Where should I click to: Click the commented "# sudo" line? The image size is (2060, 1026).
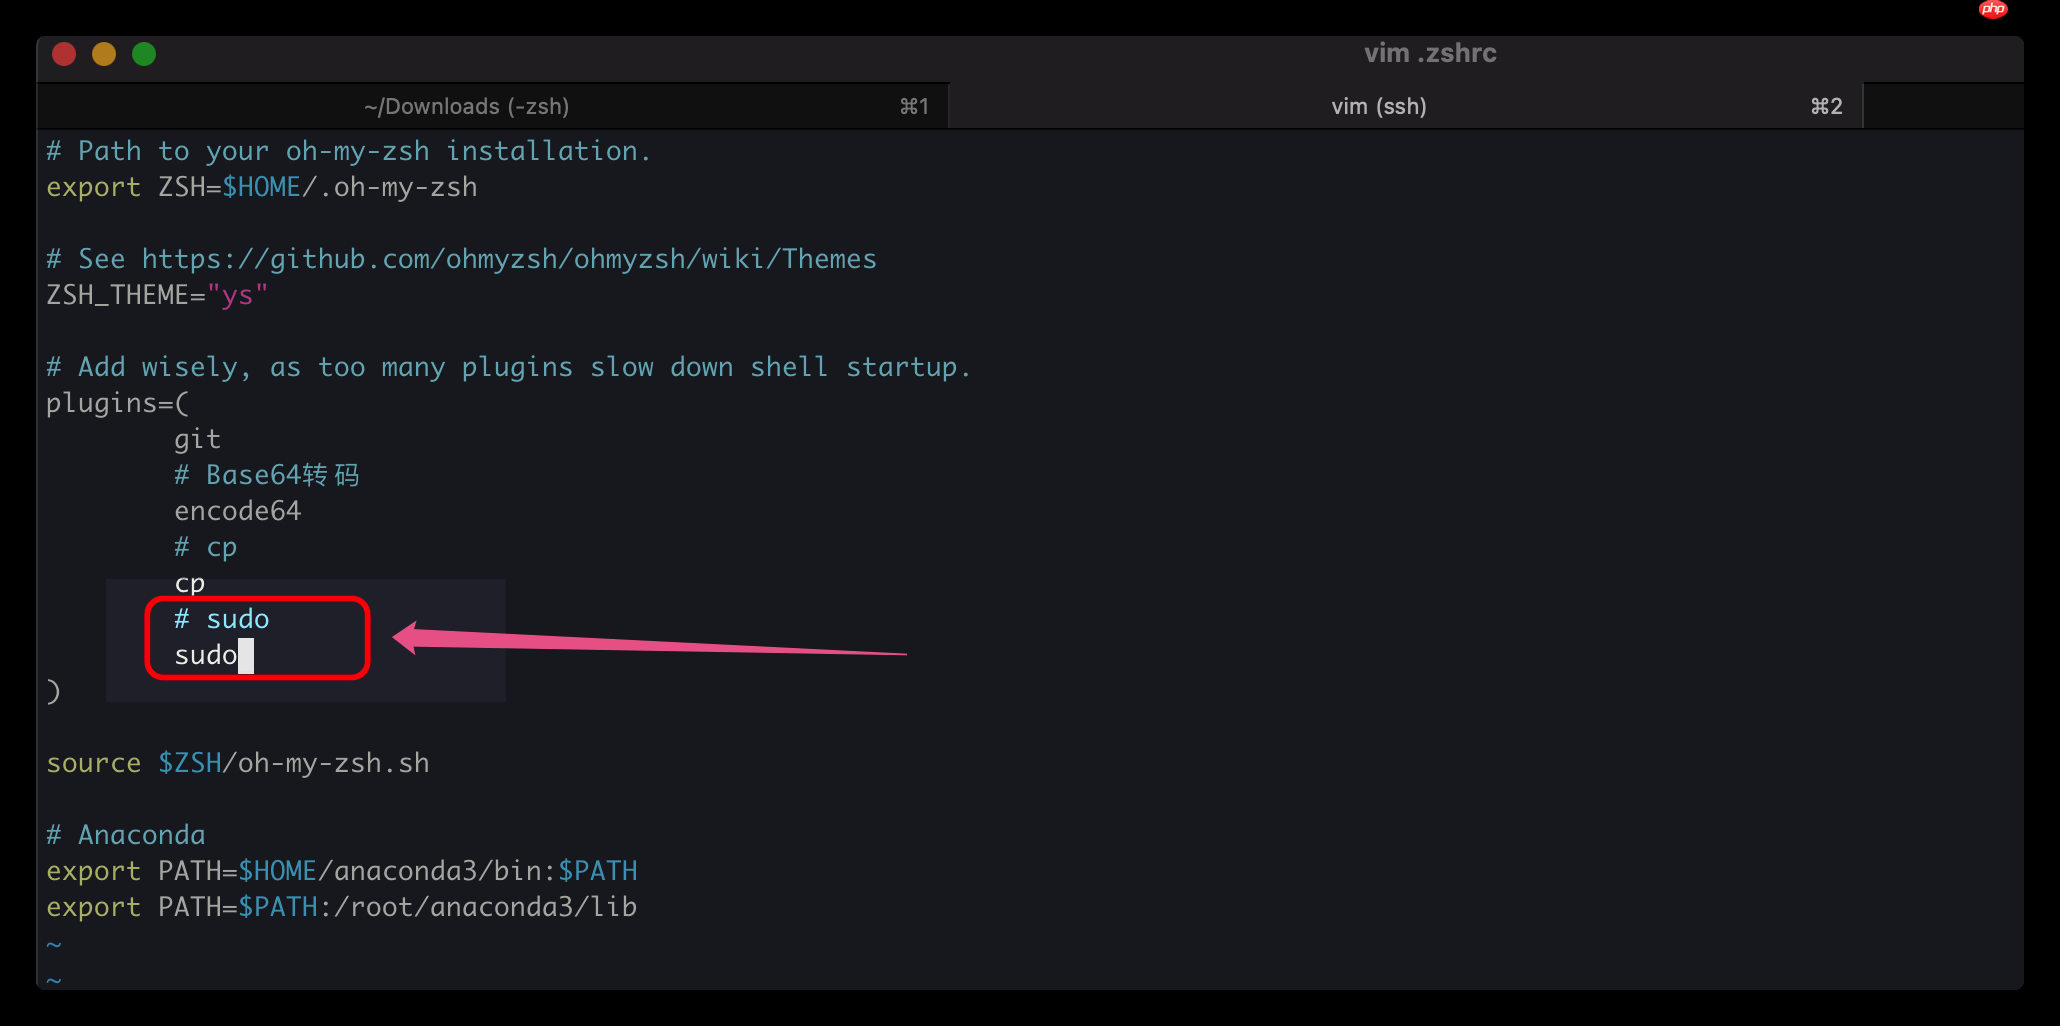click(221, 618)
